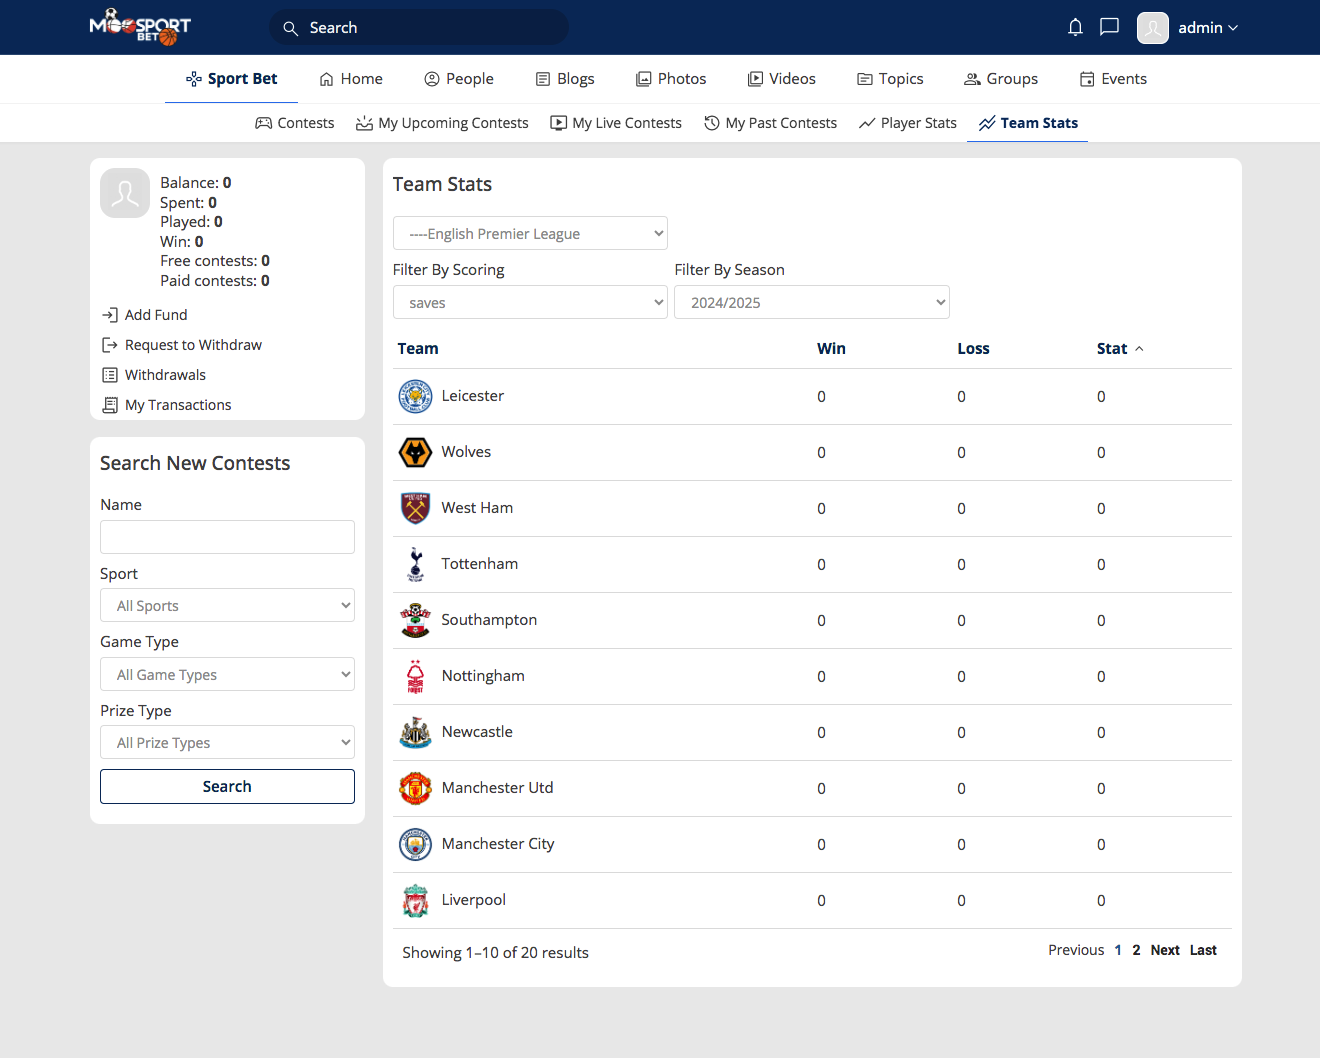Click the Newcastle team crest
Screen dimensions: 1320x1058
click(x=415, y=732)
